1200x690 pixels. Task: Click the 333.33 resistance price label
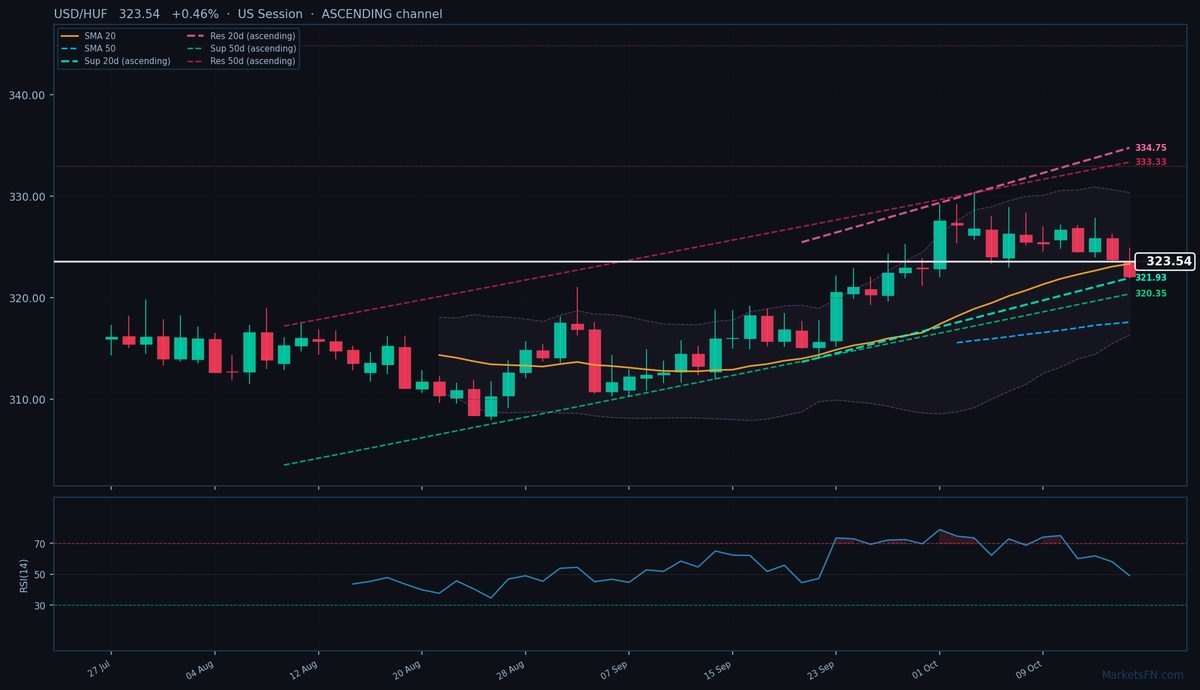[1150, 162]
